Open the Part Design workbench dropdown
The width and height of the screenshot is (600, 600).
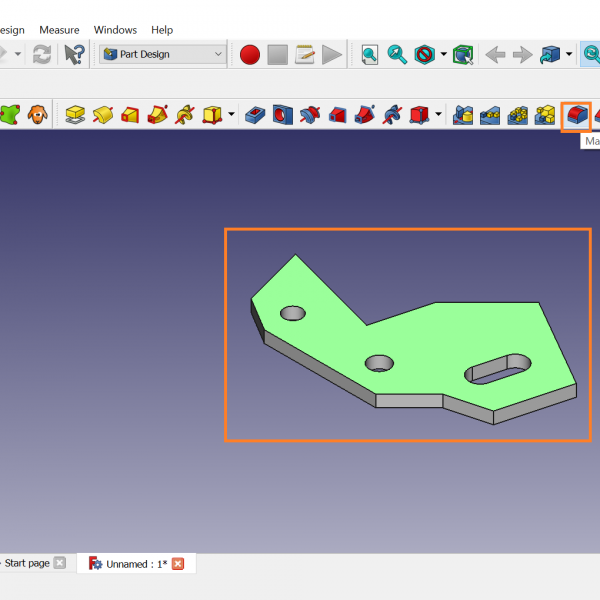164,55
